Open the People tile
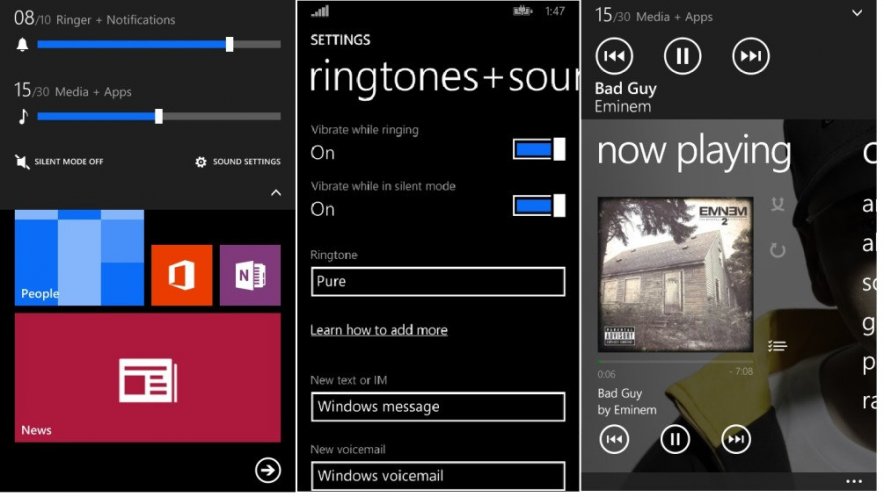Viewport: 884px width, 497px height. [79, 258]
